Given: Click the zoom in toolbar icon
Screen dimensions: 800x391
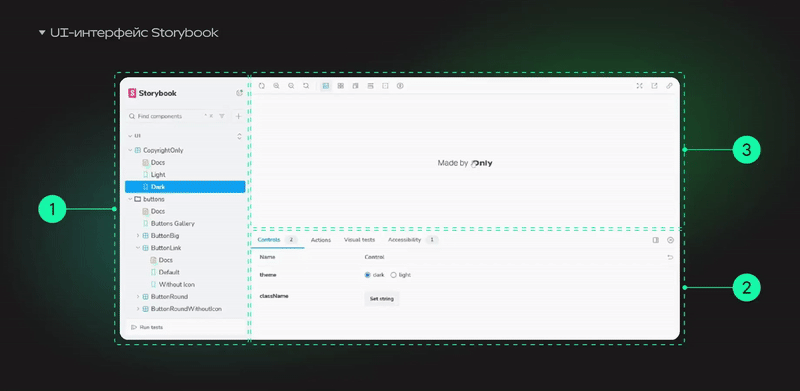Looking at the screenshot, I should pos(276,86).
